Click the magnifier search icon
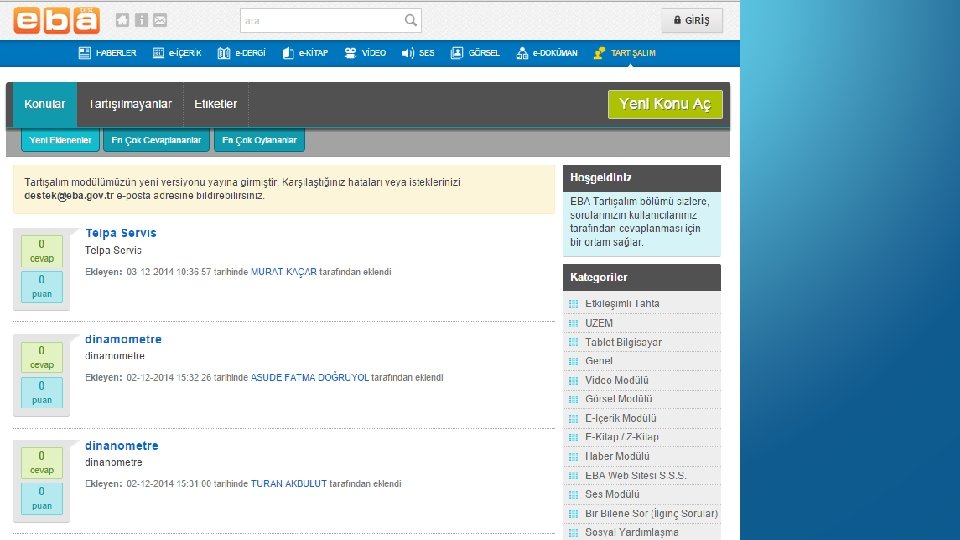The height and width of the screenshot is (540, 960). 411,20
